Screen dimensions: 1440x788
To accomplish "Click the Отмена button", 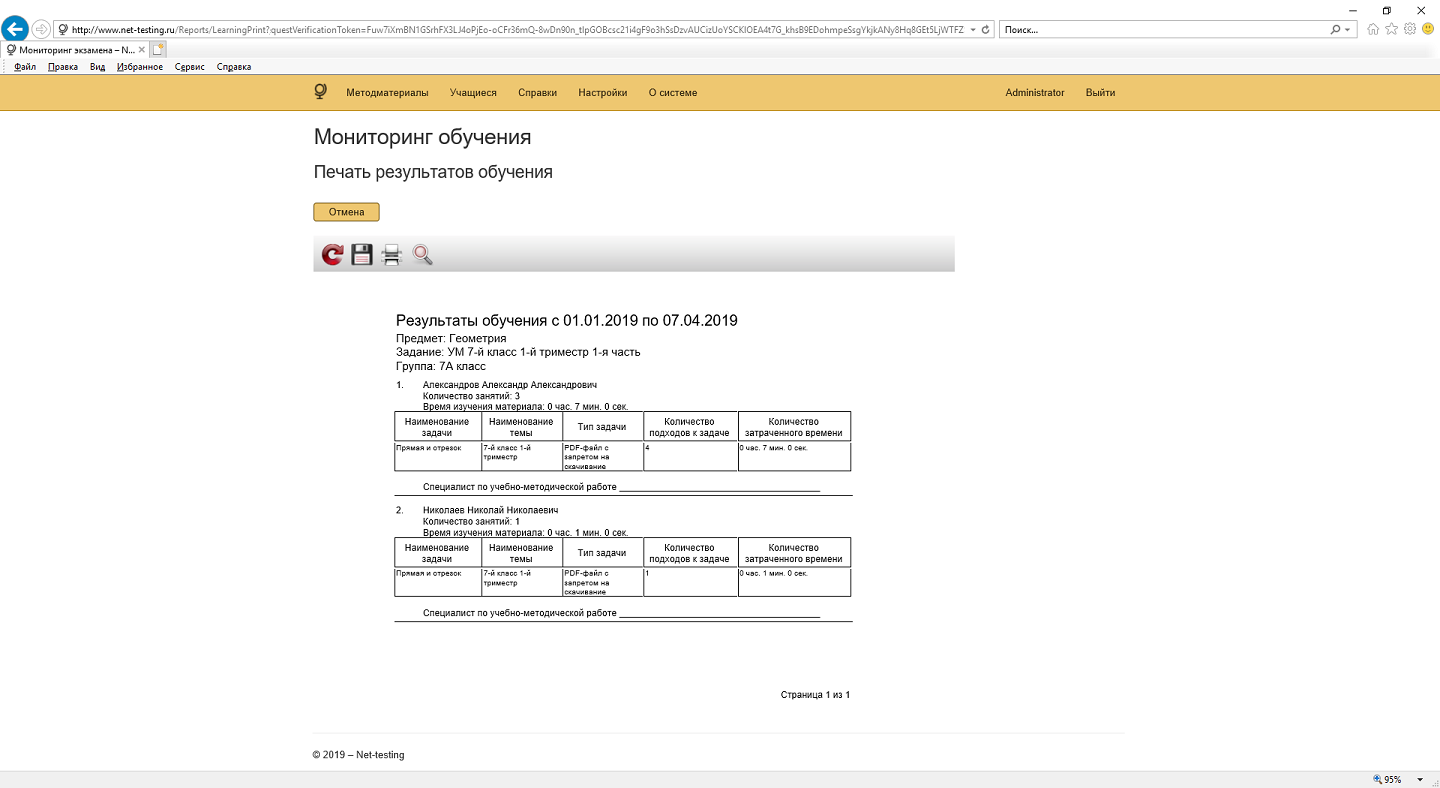I will [x=346, y=212].
